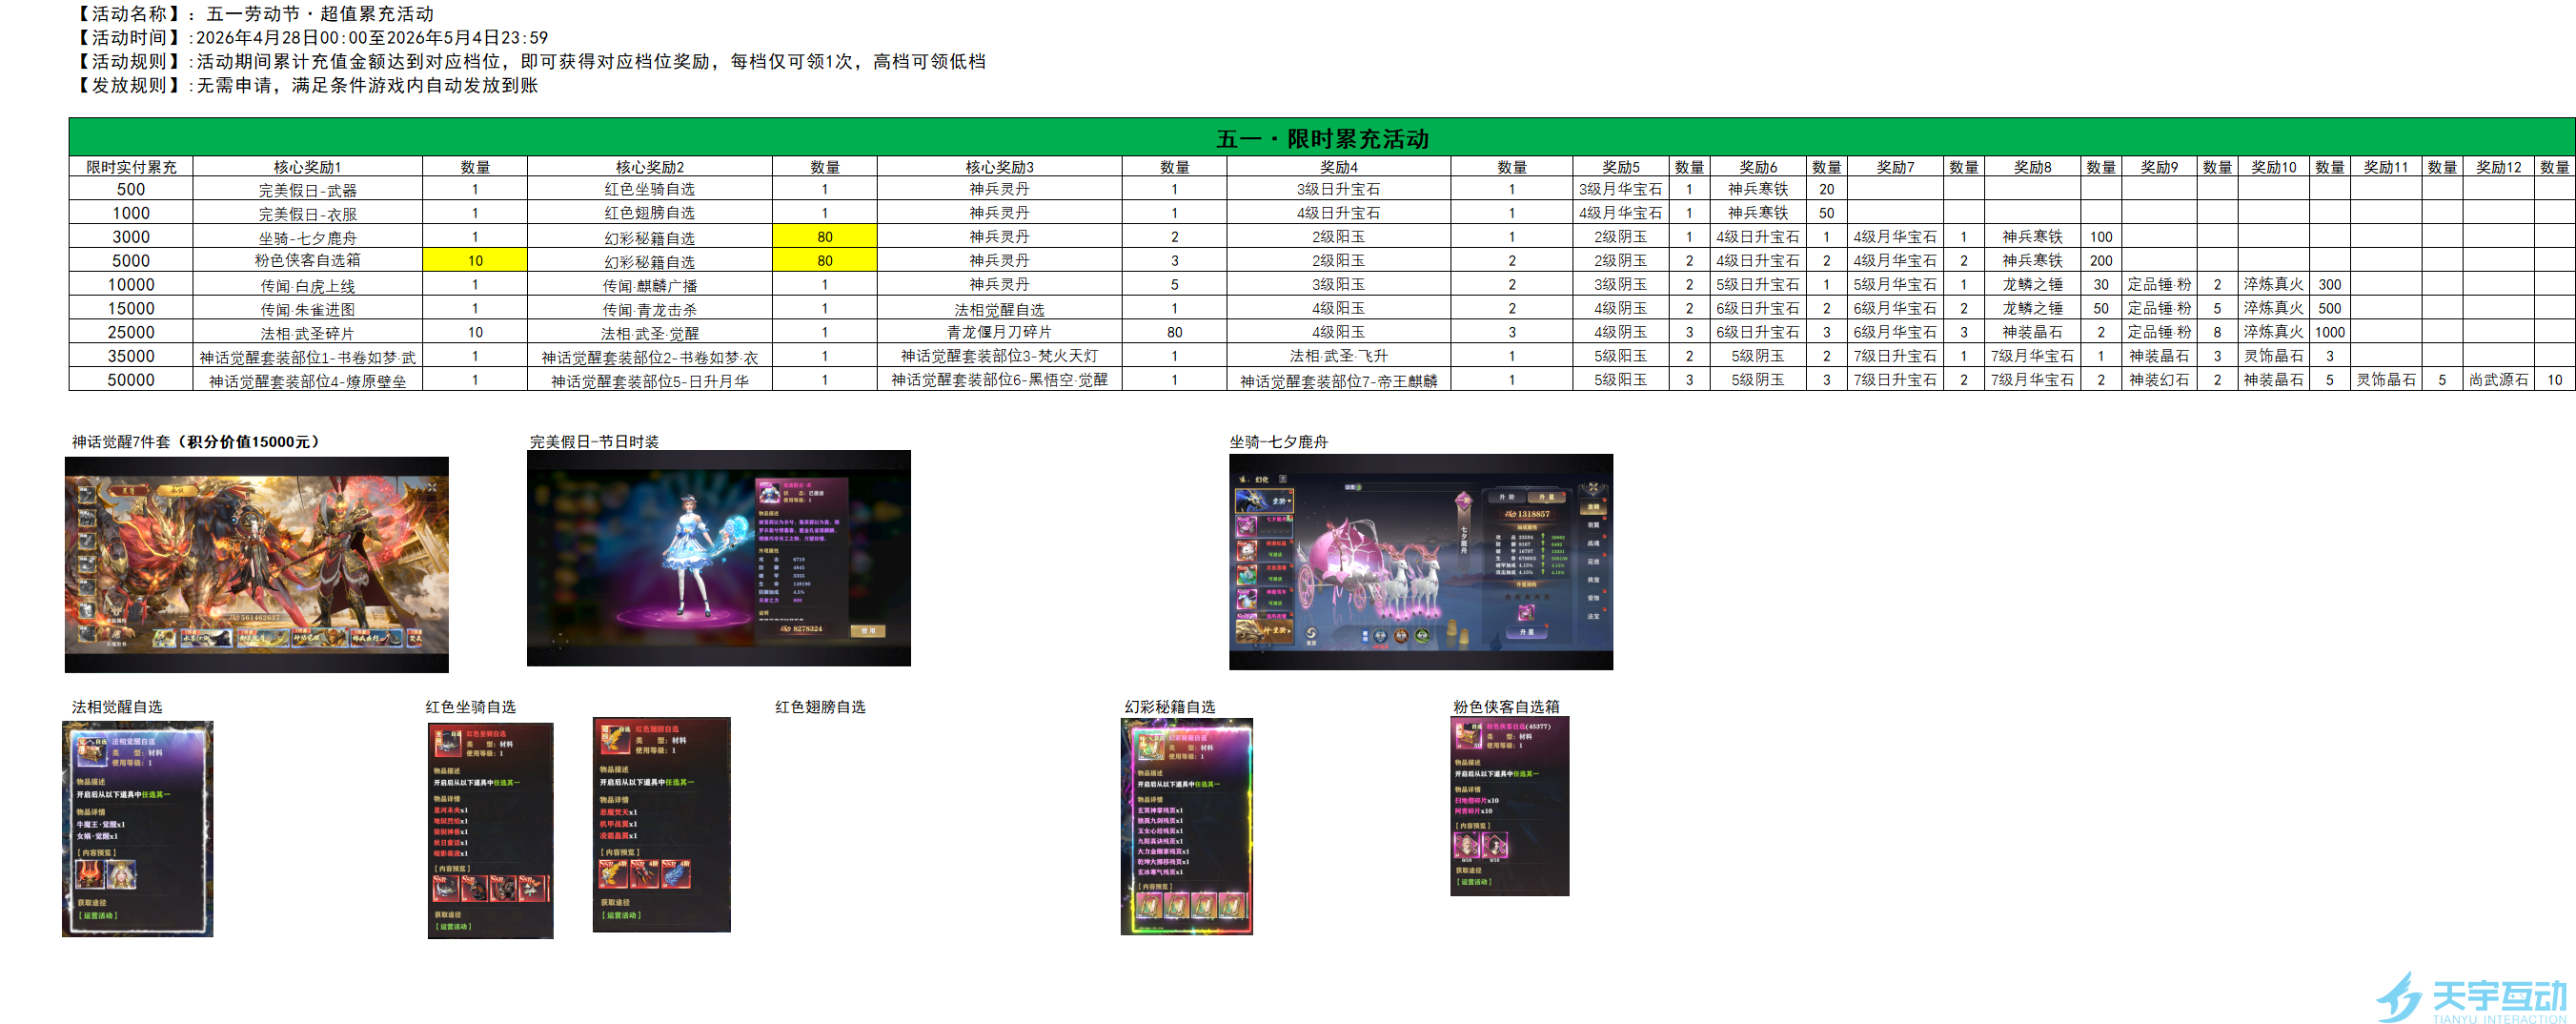Screen dimensions: 2576x1024
Task: Open 运营活动 link in 粉色侠客自选 tooltip
Action: 1474,882
